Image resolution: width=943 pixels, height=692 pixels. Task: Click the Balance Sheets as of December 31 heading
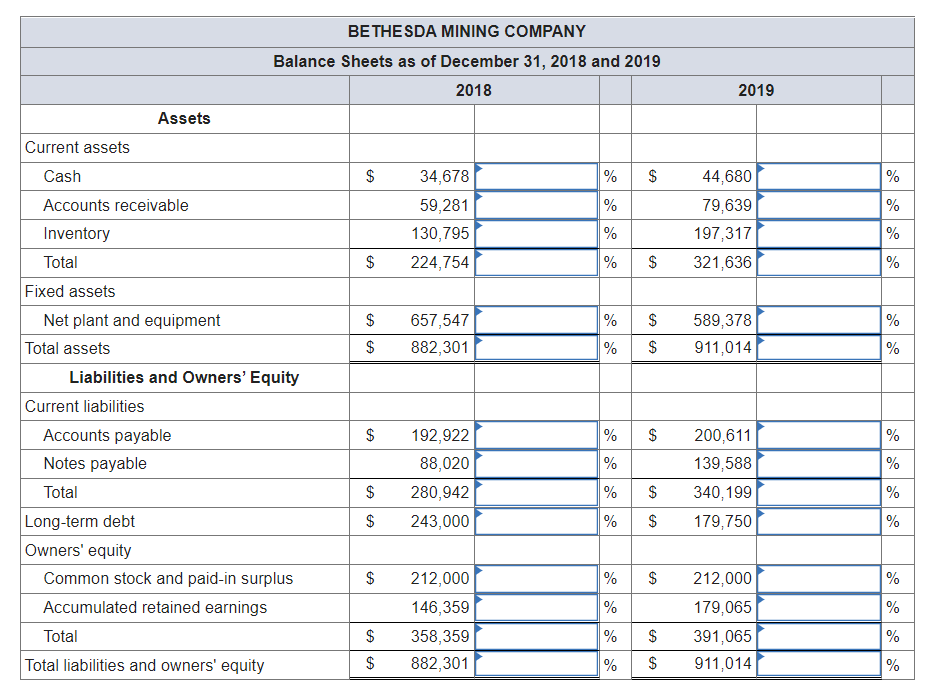click(x=467, y=61)
